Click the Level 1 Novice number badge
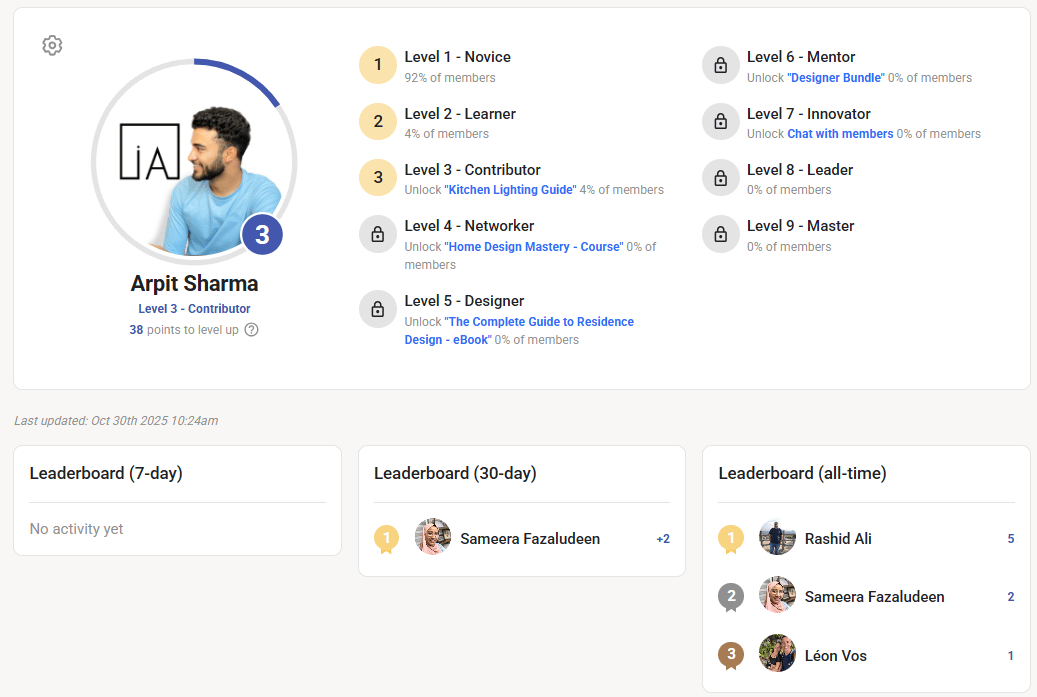The image size is (1037, 697). point(378,65)
